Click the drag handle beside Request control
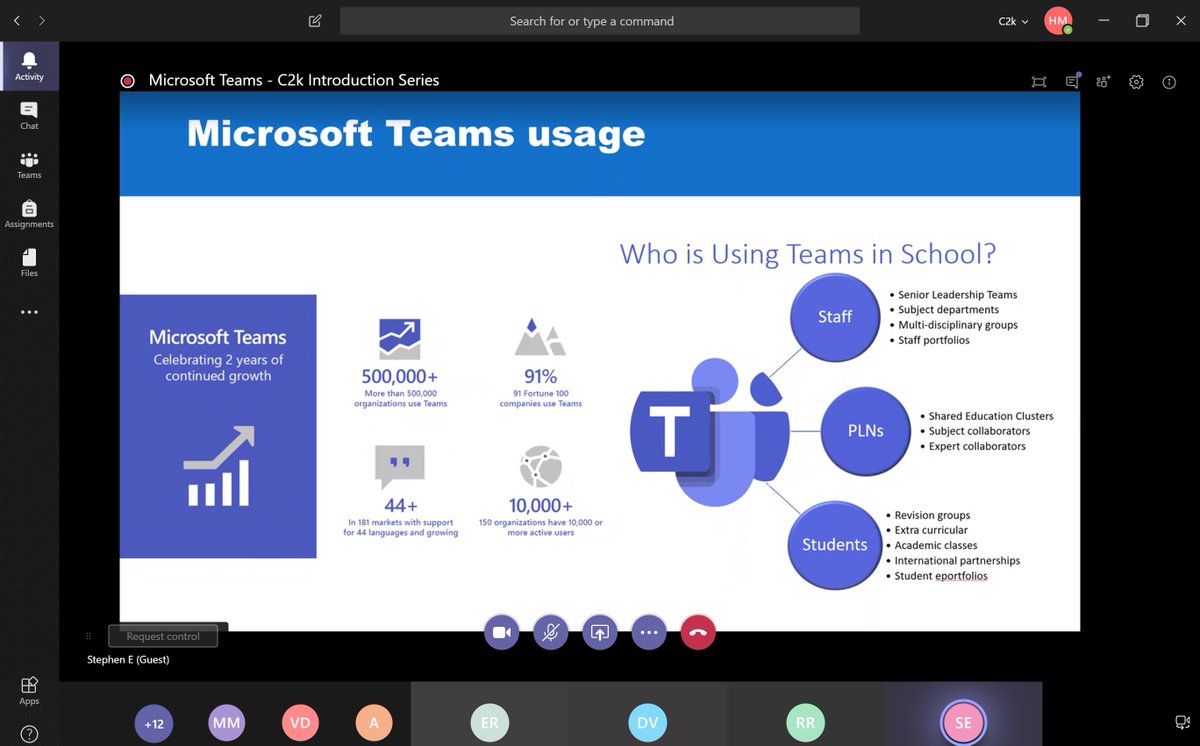This screenshot has width=1200, height=746. (89, 636)
